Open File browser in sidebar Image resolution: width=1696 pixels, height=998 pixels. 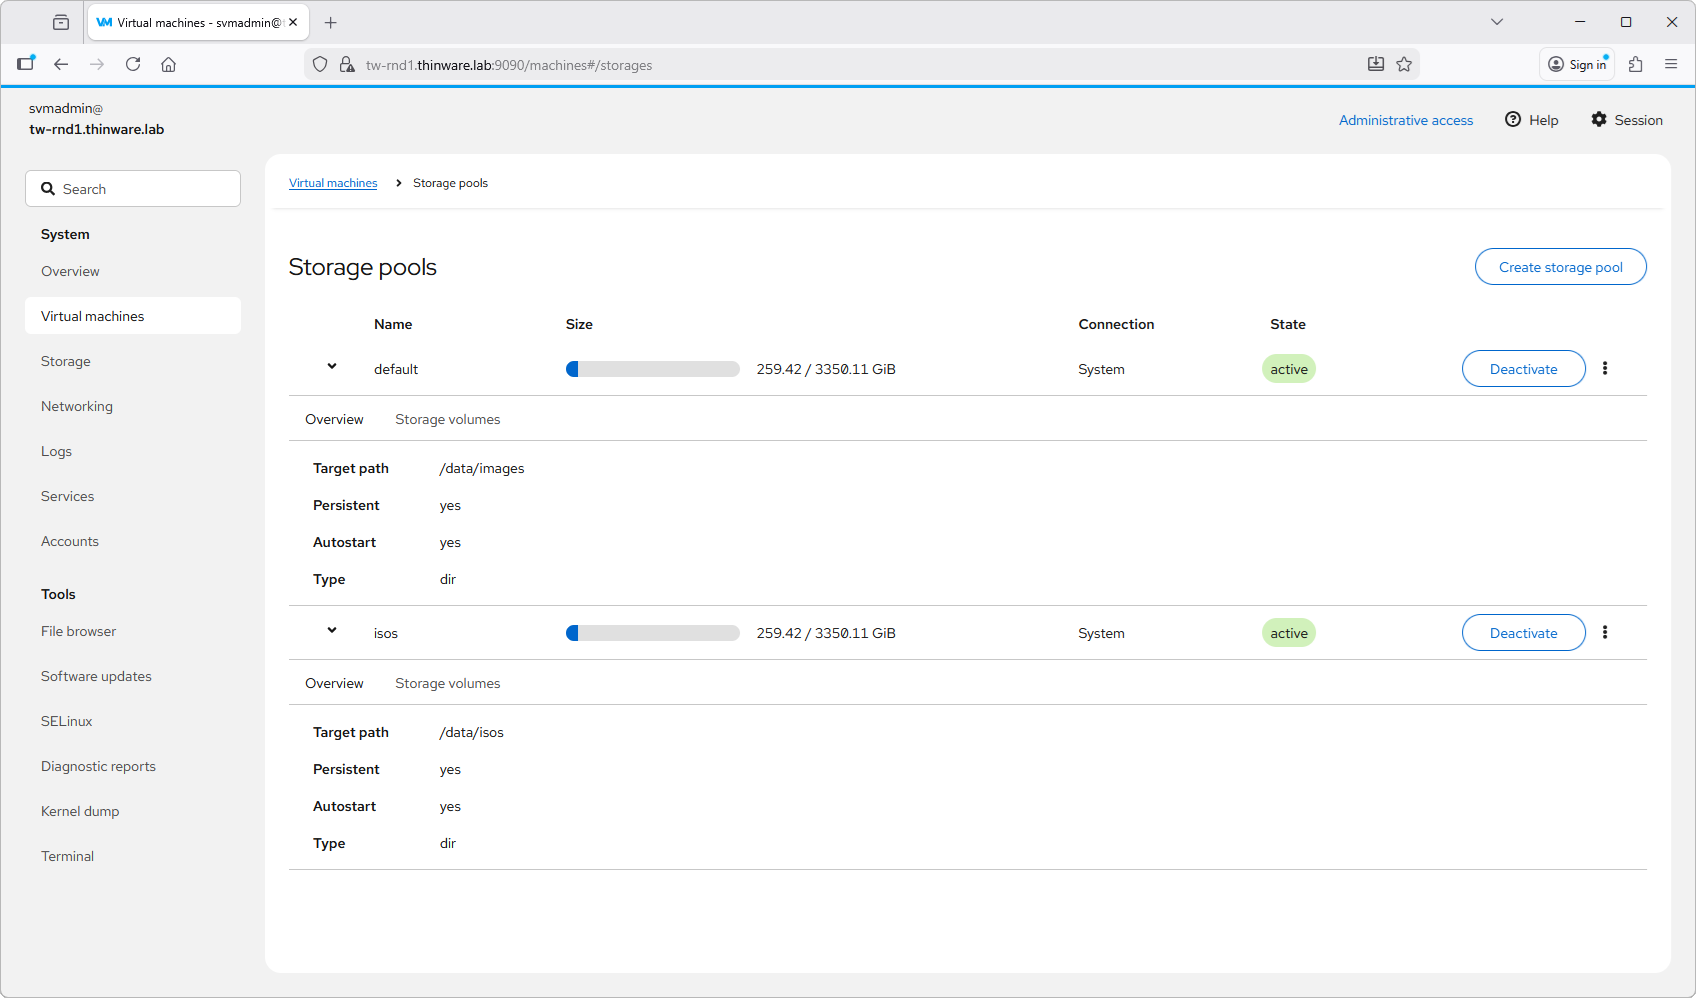point(133,631)
